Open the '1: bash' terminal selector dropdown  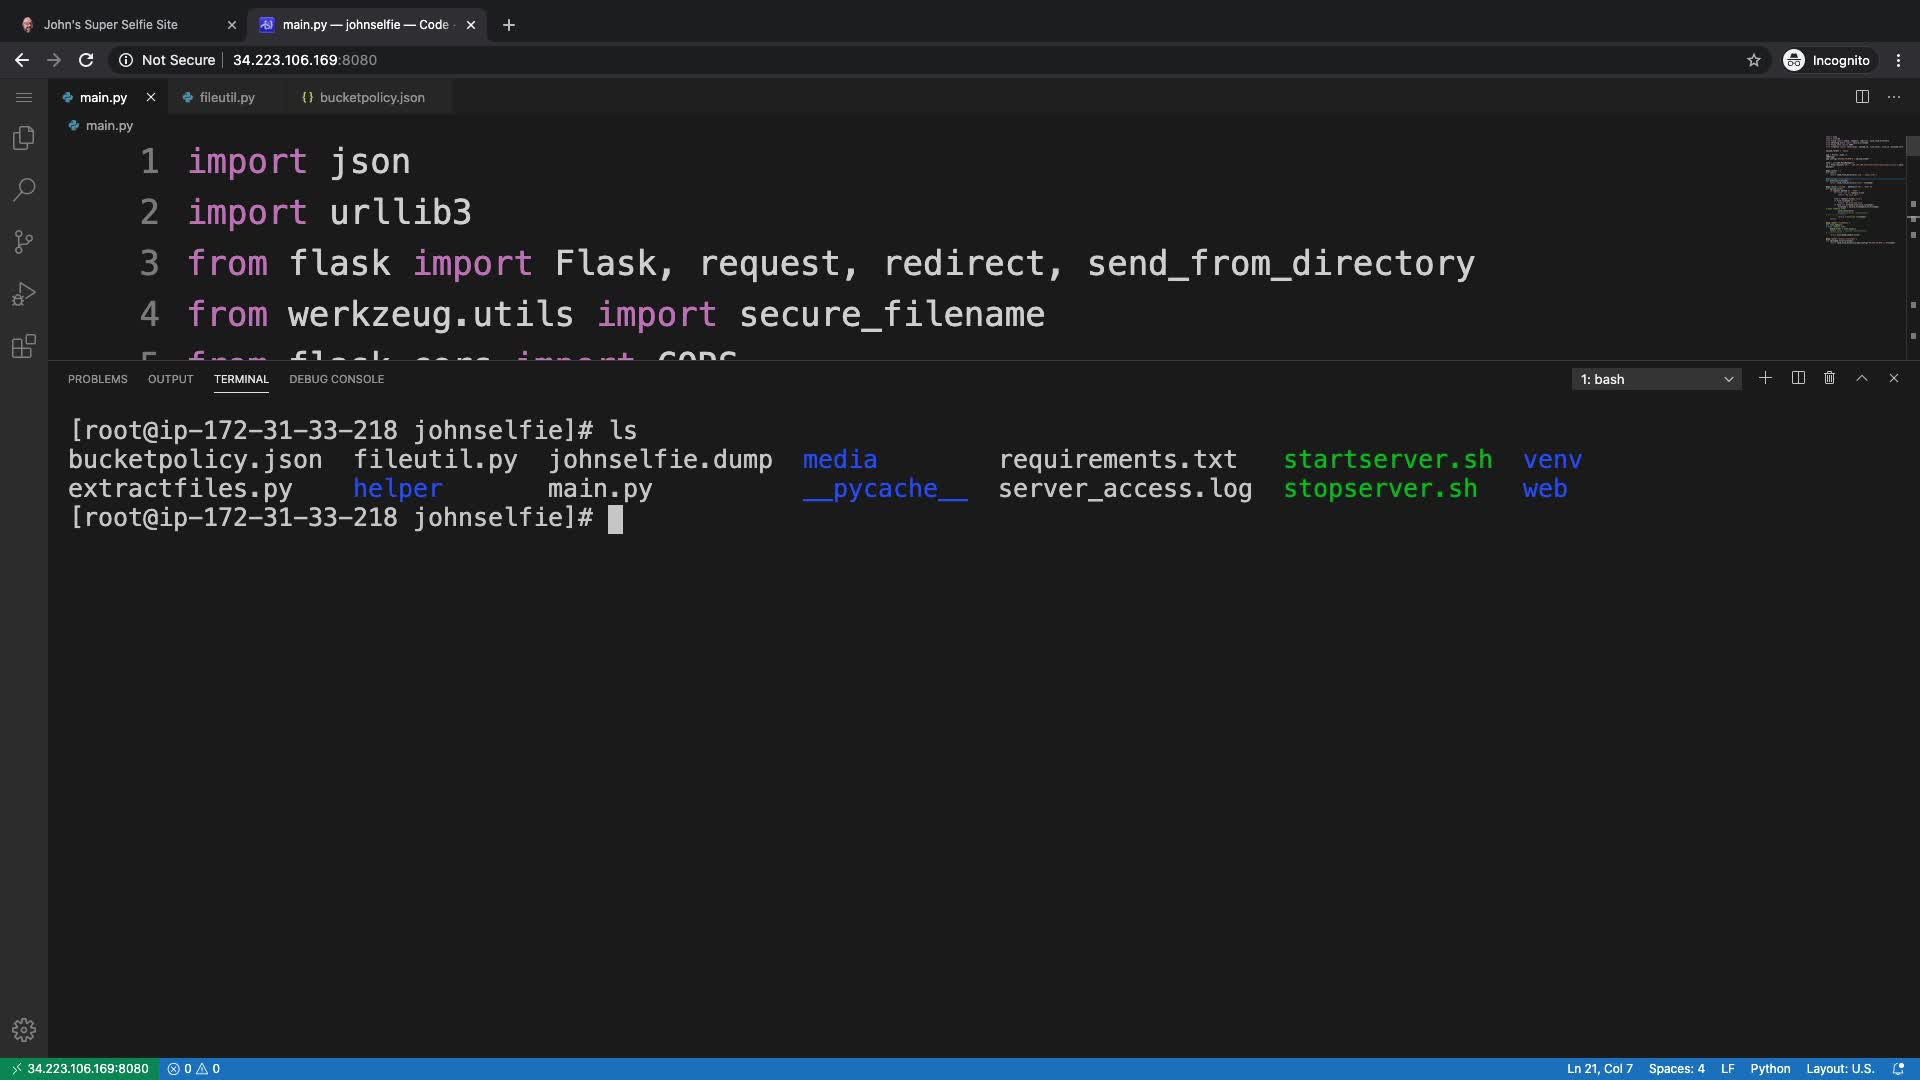[x=1656, y=379]
